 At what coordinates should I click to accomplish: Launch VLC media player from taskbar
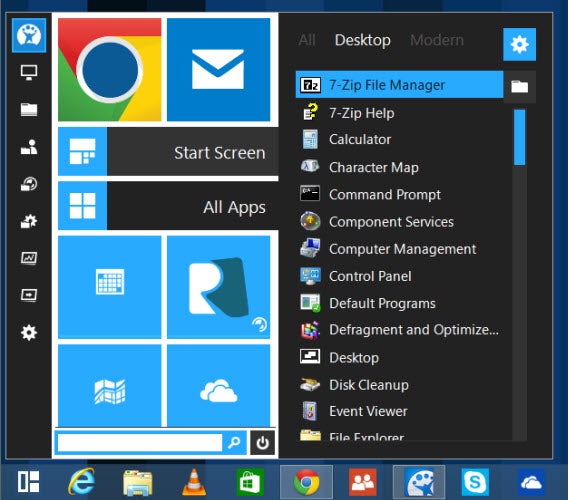(x=194, y=482)
